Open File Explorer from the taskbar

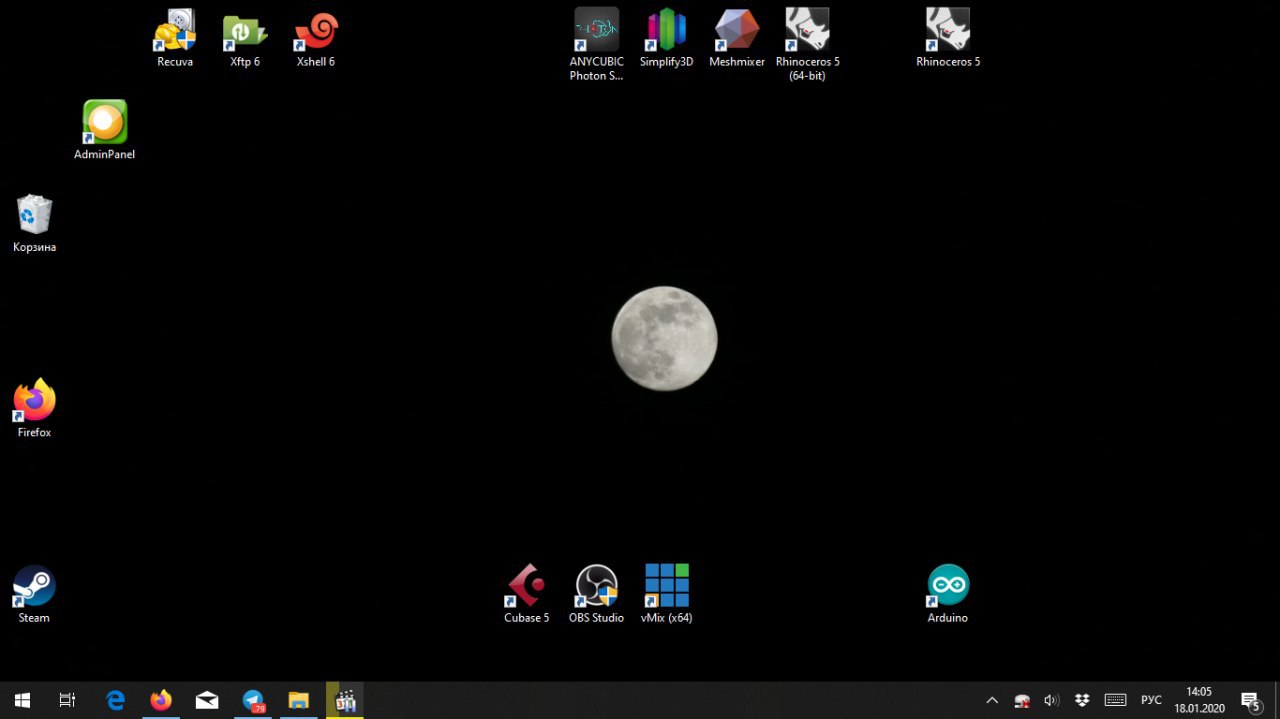coord(299,700)
